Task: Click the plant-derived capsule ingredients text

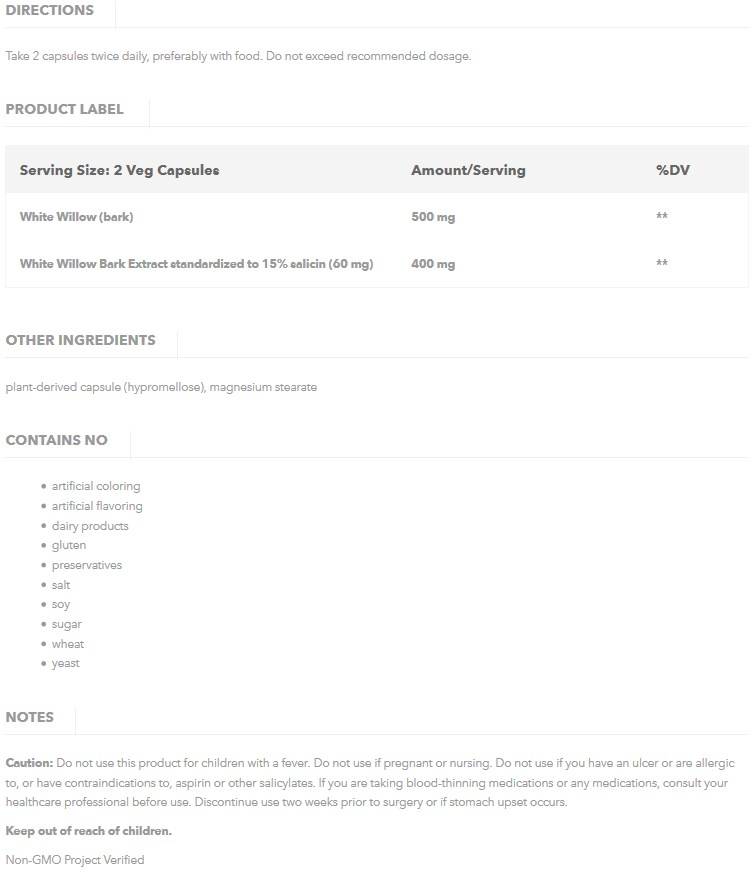Action: [161, 387]
